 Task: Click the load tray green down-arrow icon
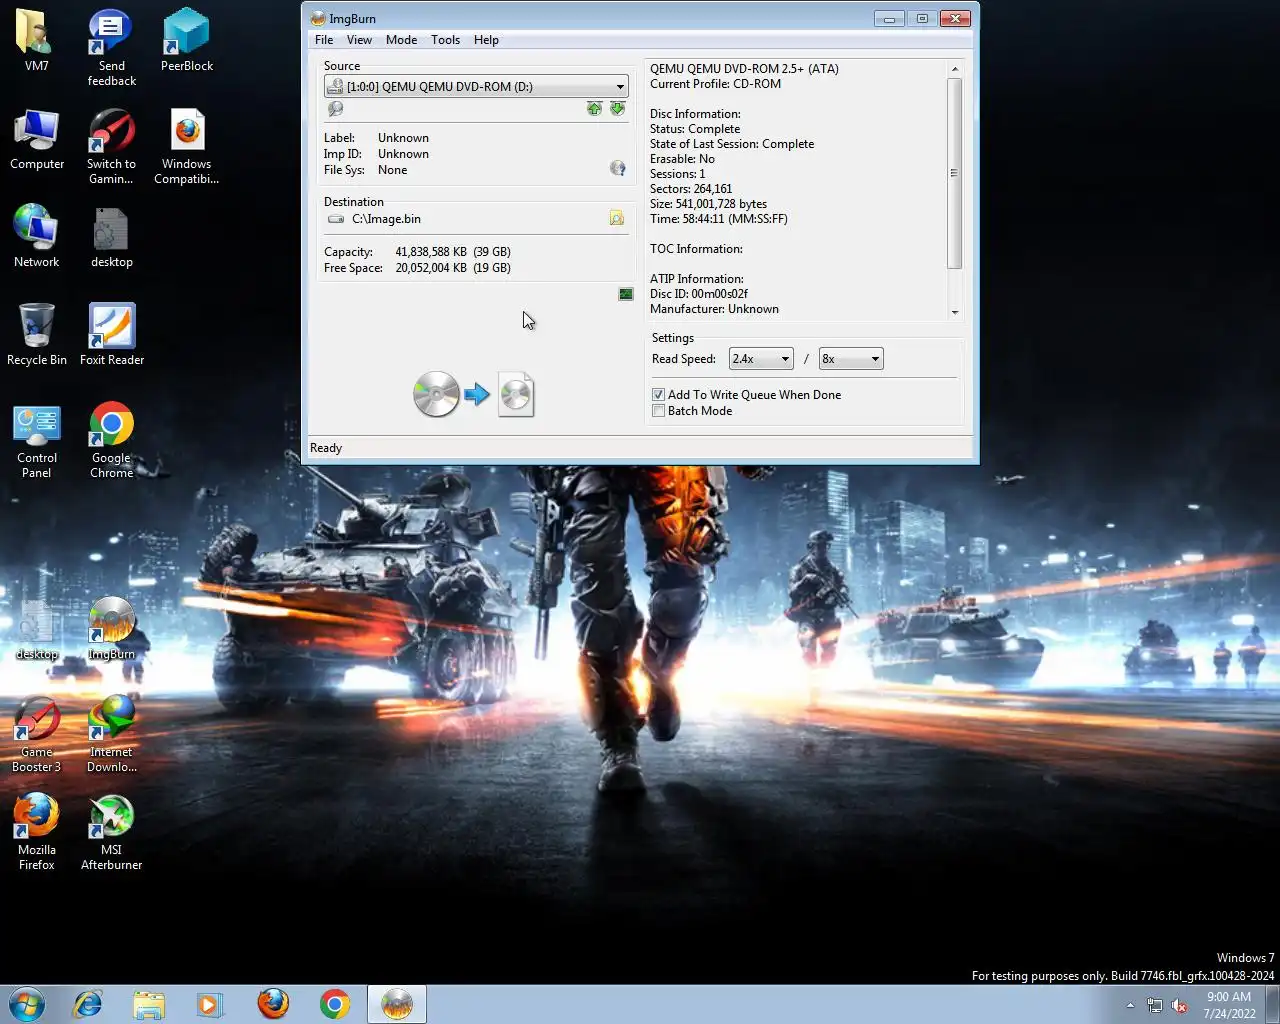click(617, 108)
